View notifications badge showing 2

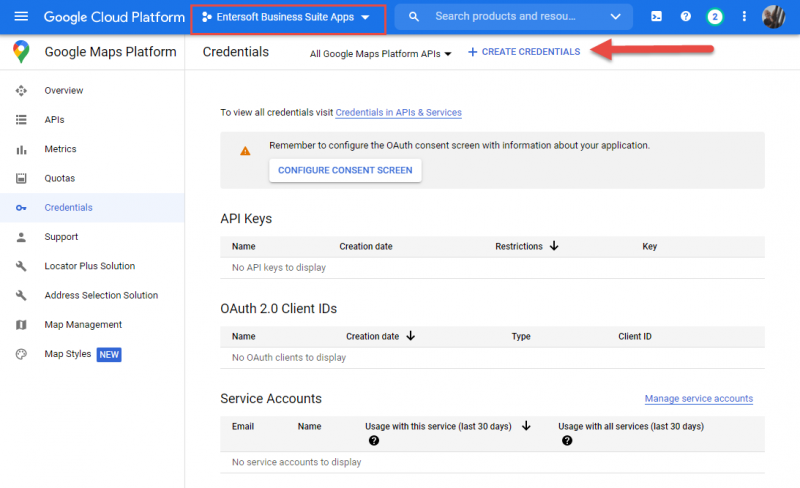tap(715, 17)
